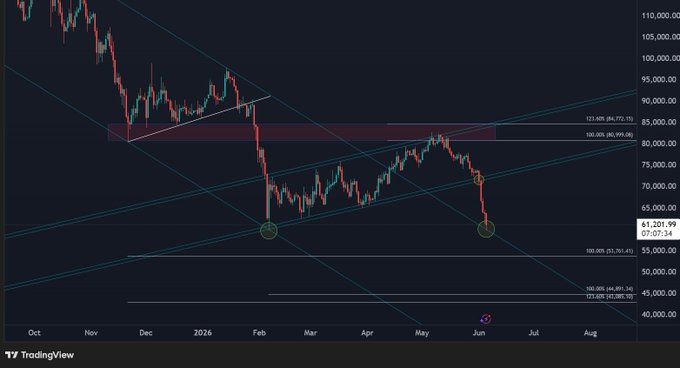Viewport: 680px width, 368px height.
Task: Select the red resistance zone rectangle
Action: point(301,132)
